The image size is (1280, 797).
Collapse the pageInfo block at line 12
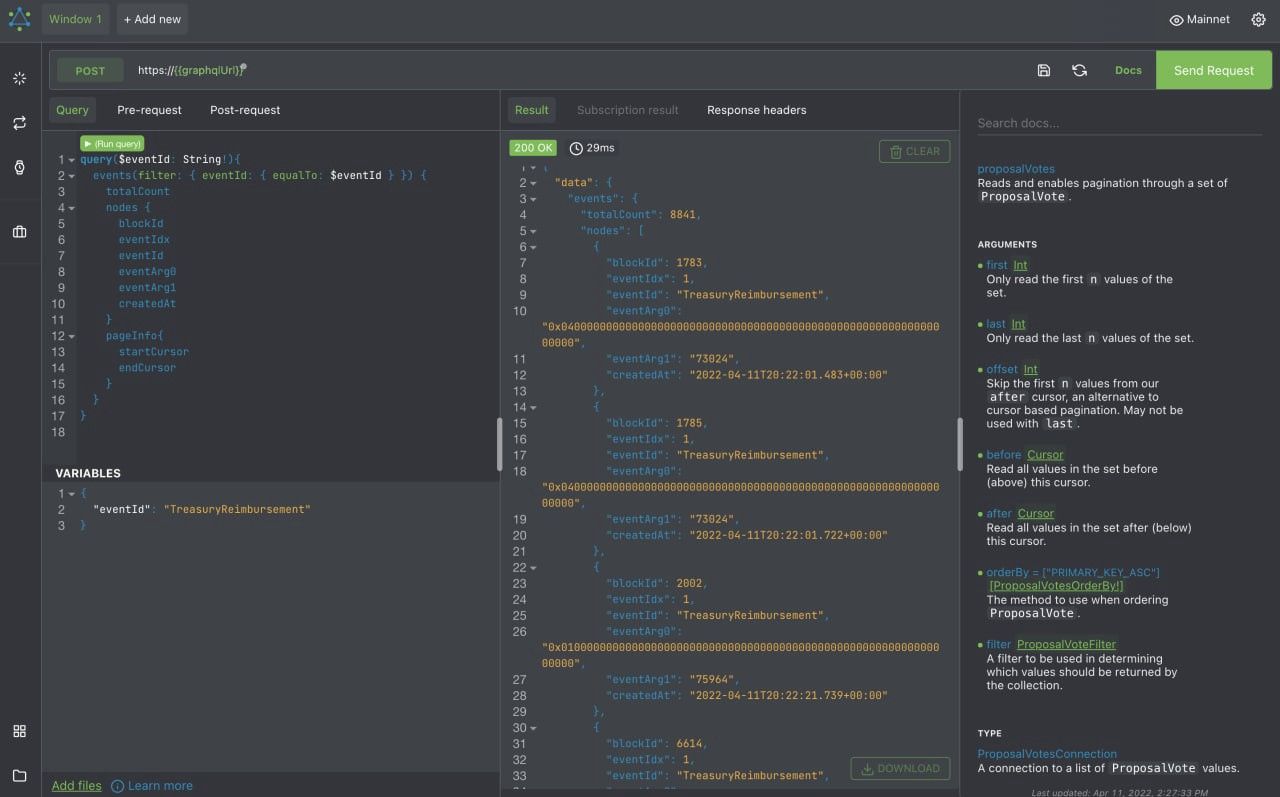(72, 336)
